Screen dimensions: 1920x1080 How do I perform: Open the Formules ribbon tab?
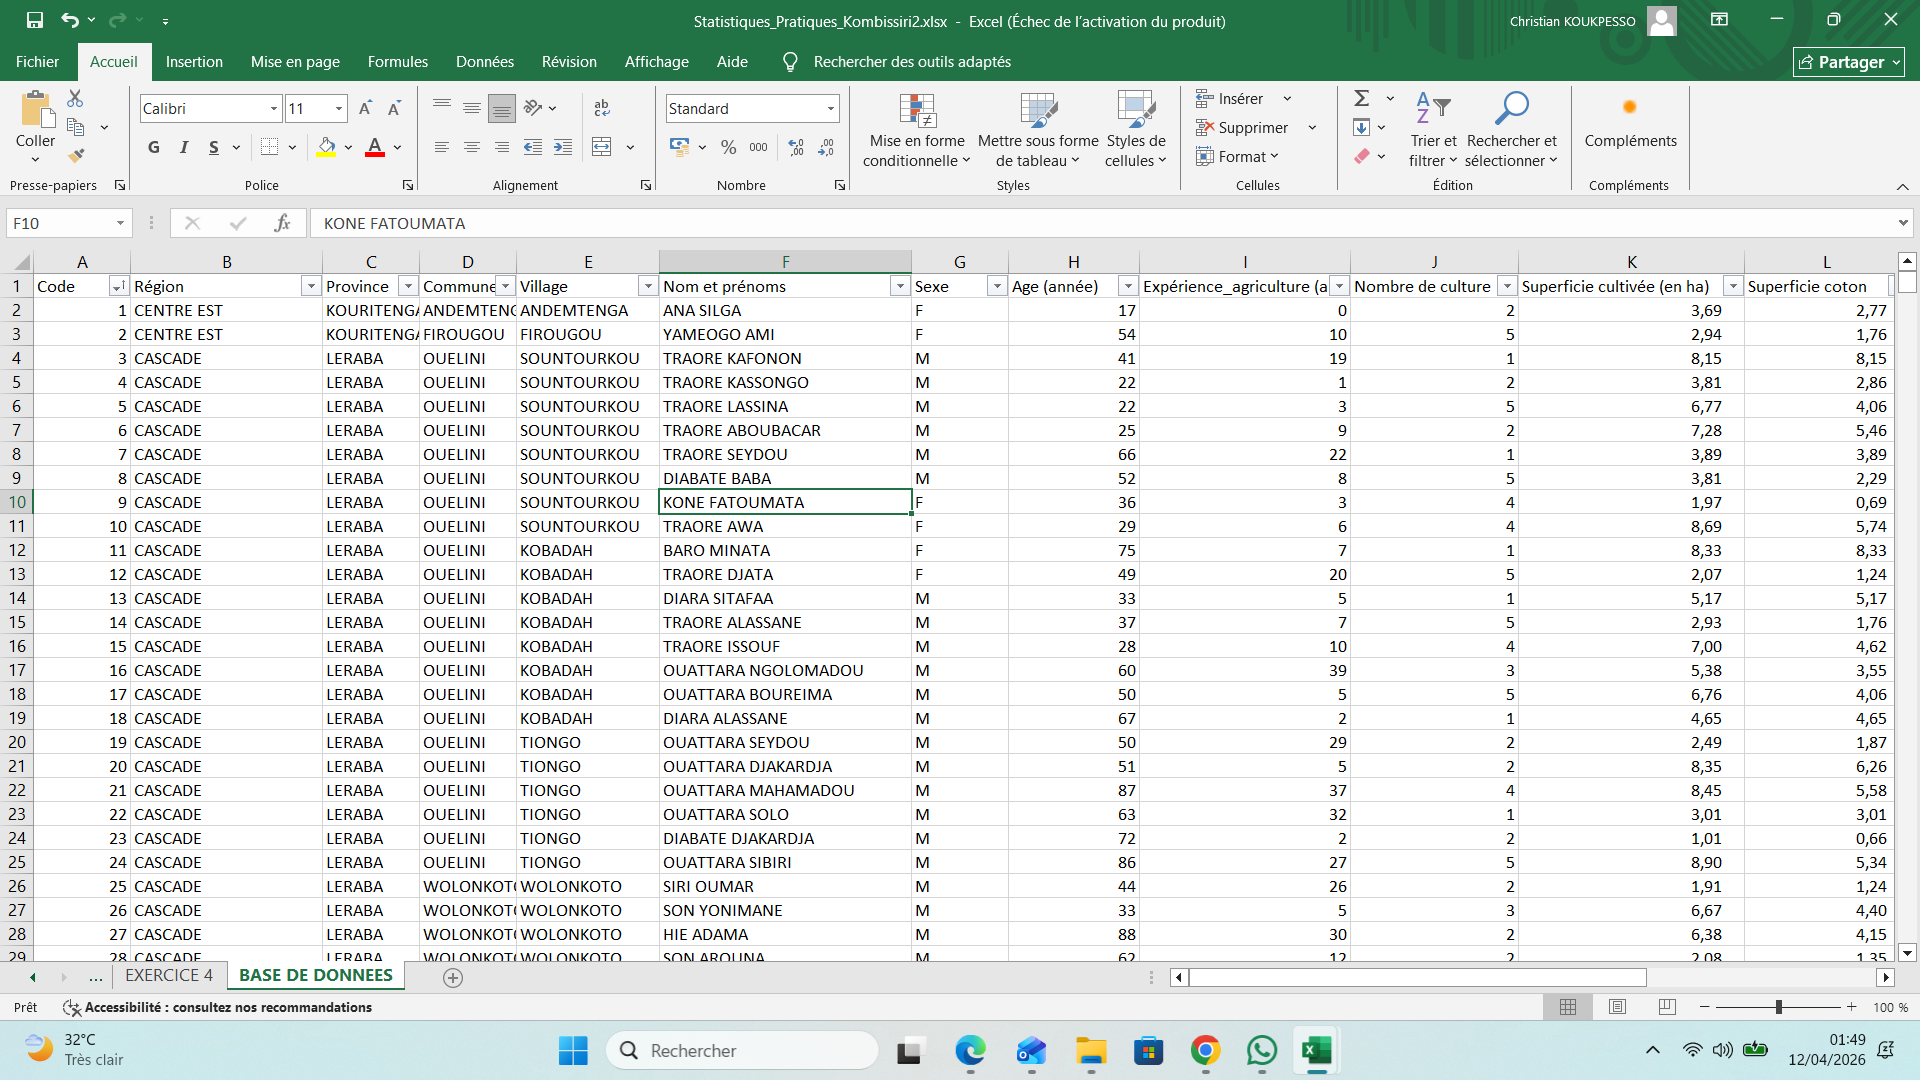[397, 62]
